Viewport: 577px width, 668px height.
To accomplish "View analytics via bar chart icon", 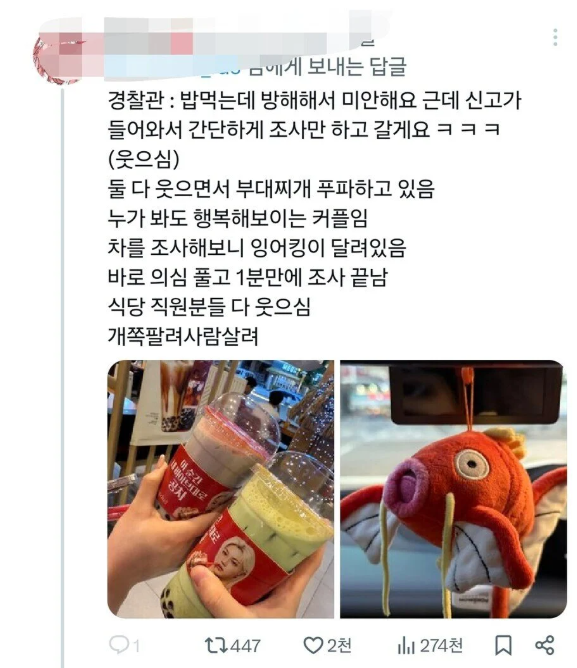I will point(406,645).
